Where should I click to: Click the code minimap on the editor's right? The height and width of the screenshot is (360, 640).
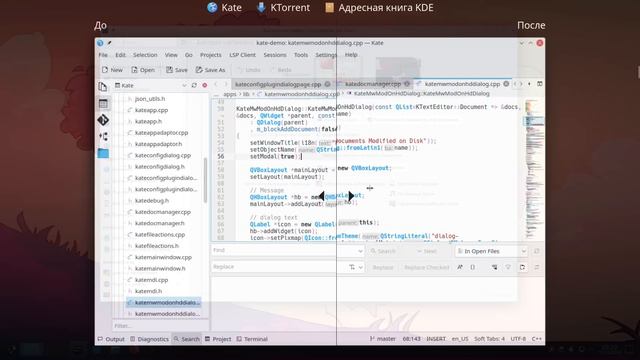[534, 169]
